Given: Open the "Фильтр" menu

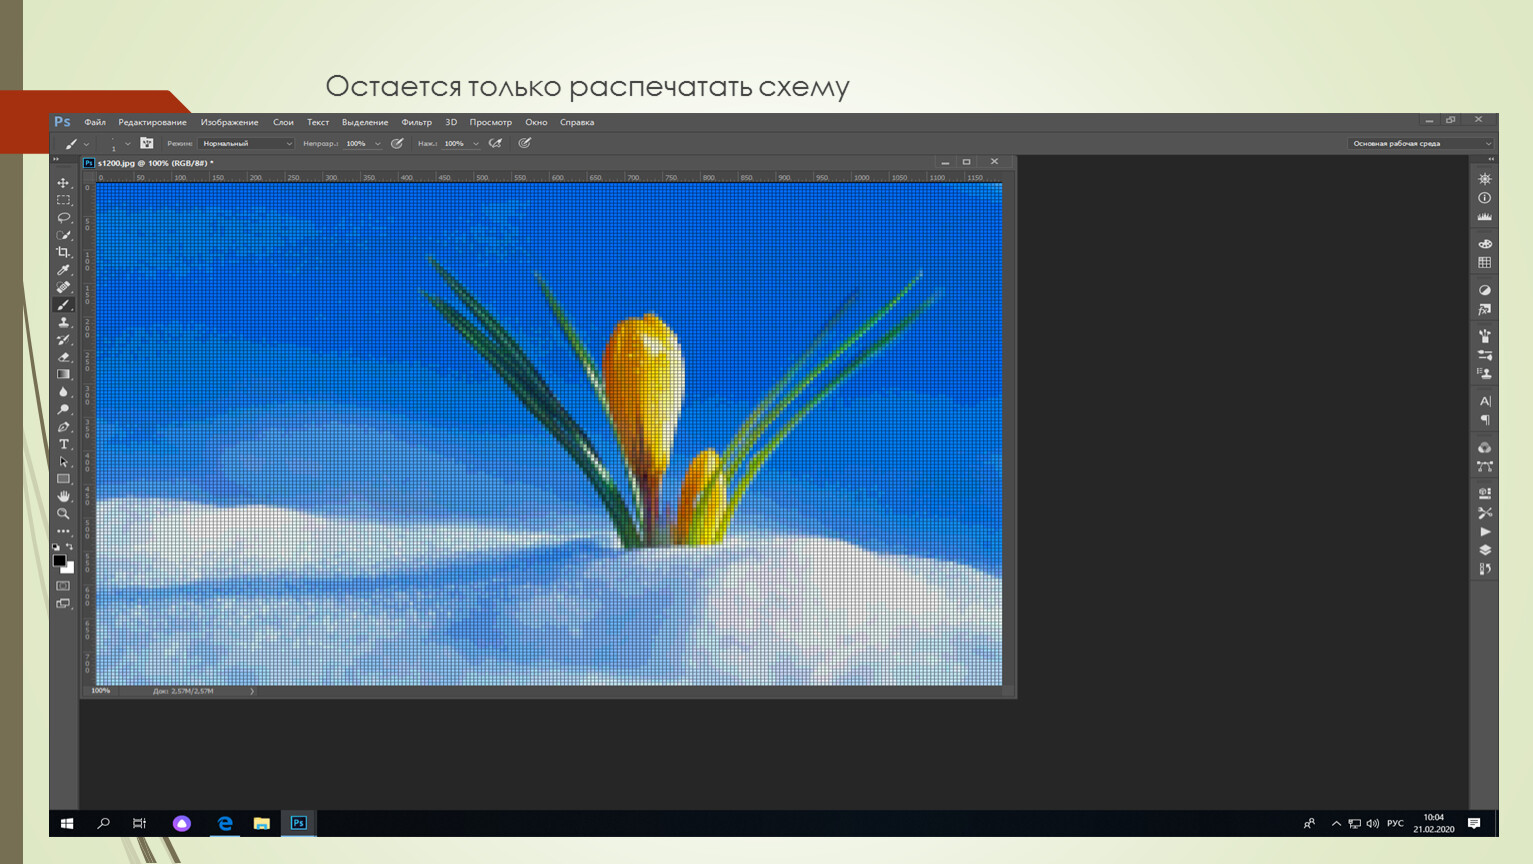Looking at the screenshot, I should (416, 122).
